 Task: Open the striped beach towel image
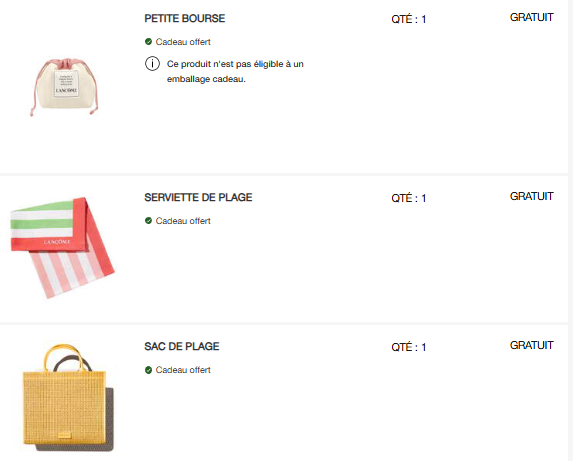pos(62,248)
